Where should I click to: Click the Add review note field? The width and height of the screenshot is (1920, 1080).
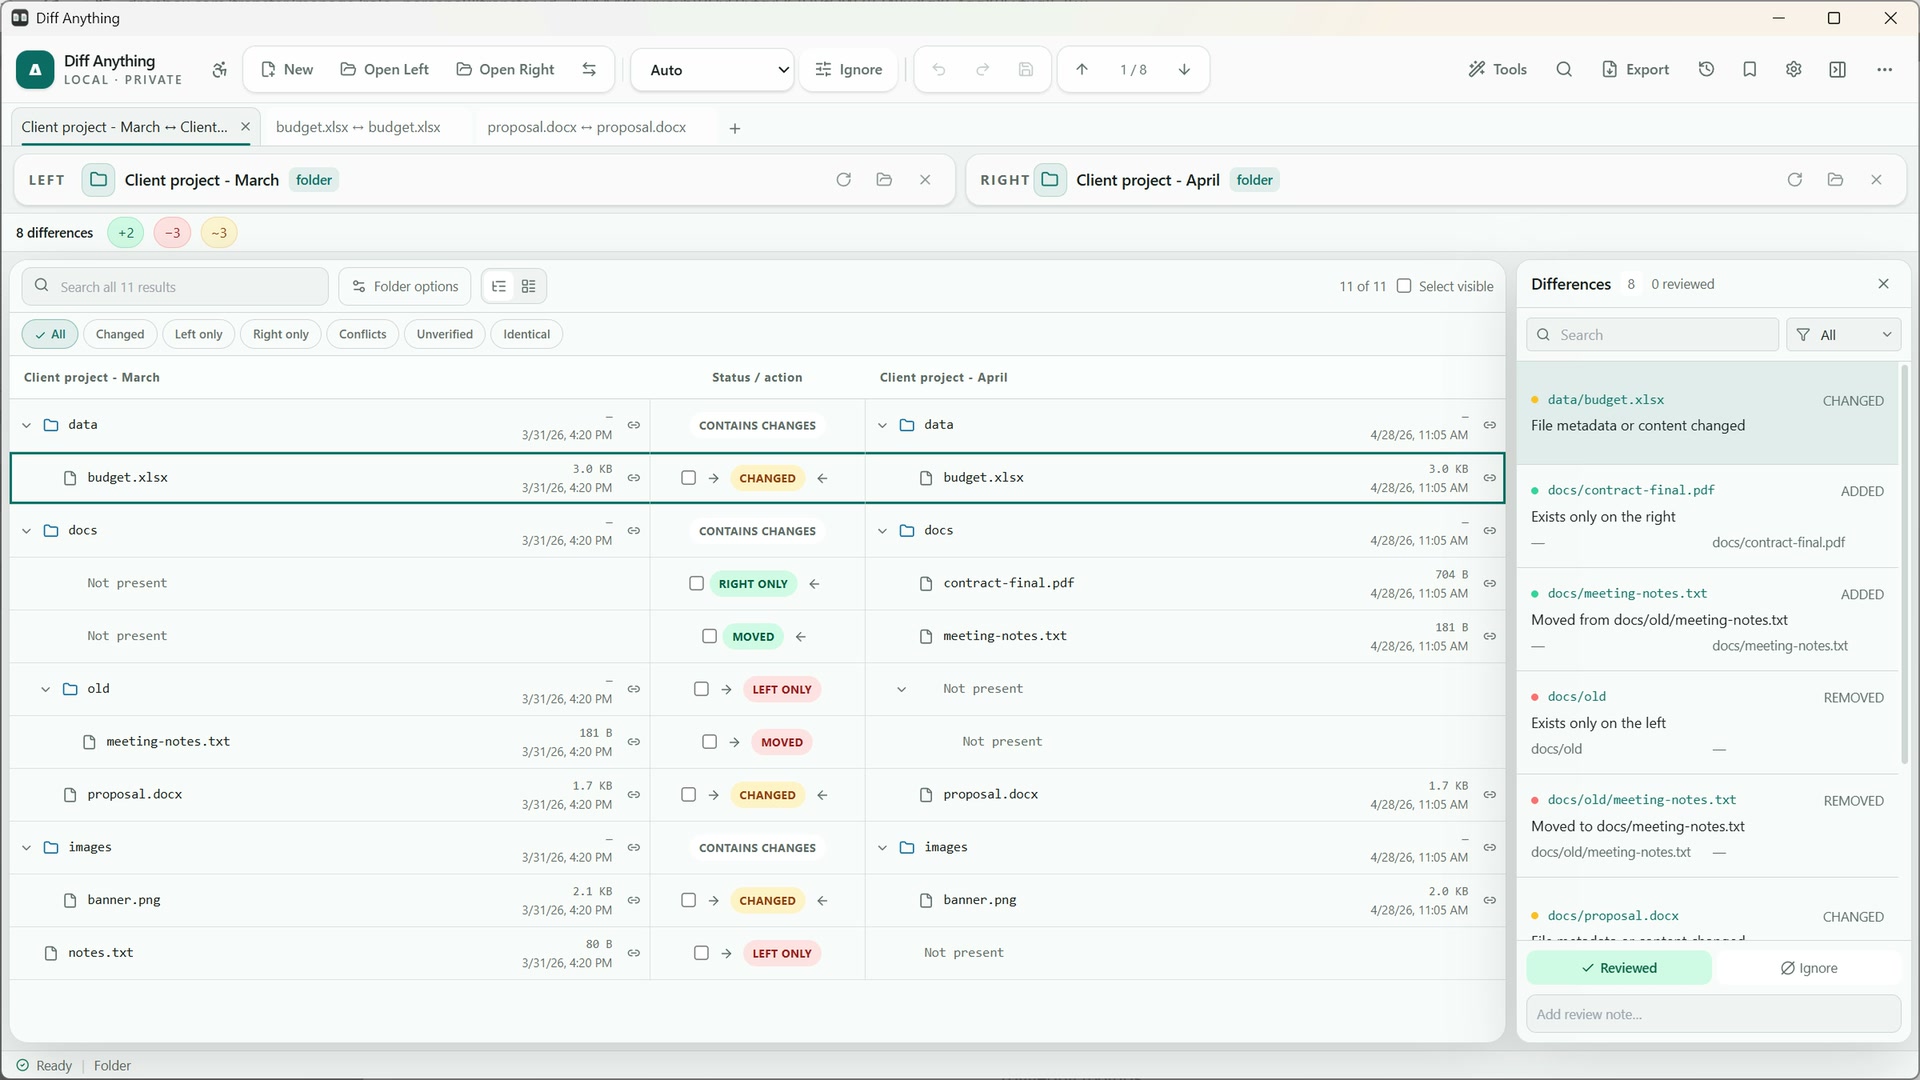click(x=1714, y=1014)
